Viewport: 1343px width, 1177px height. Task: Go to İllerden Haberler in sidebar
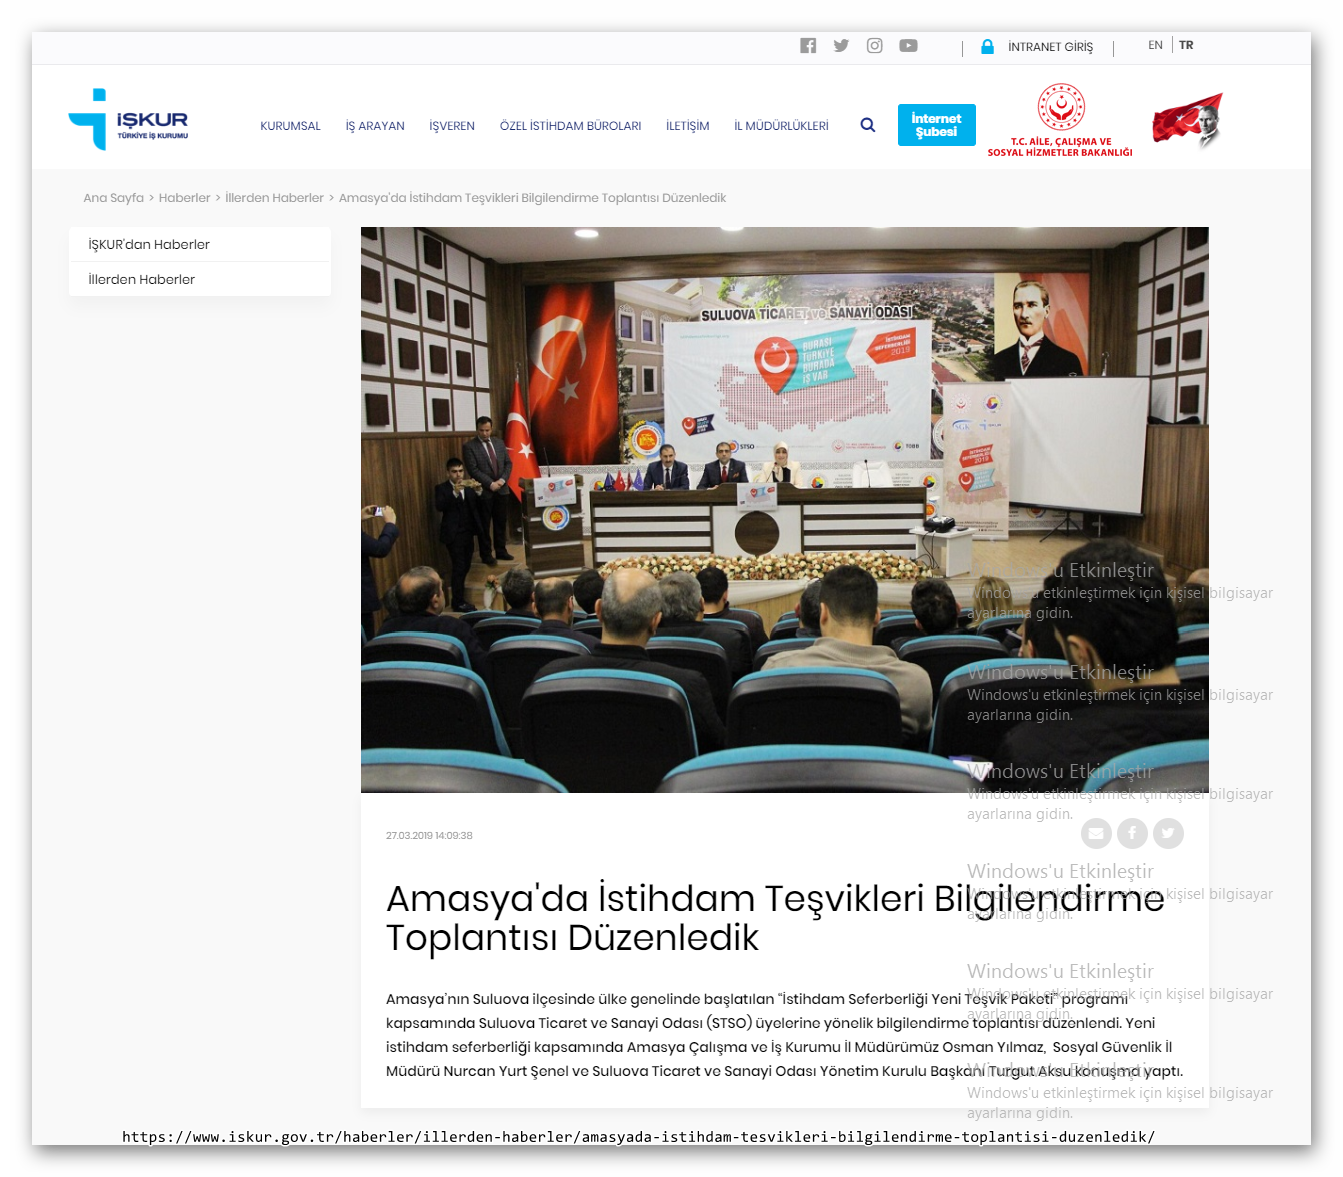coord(142,280)
